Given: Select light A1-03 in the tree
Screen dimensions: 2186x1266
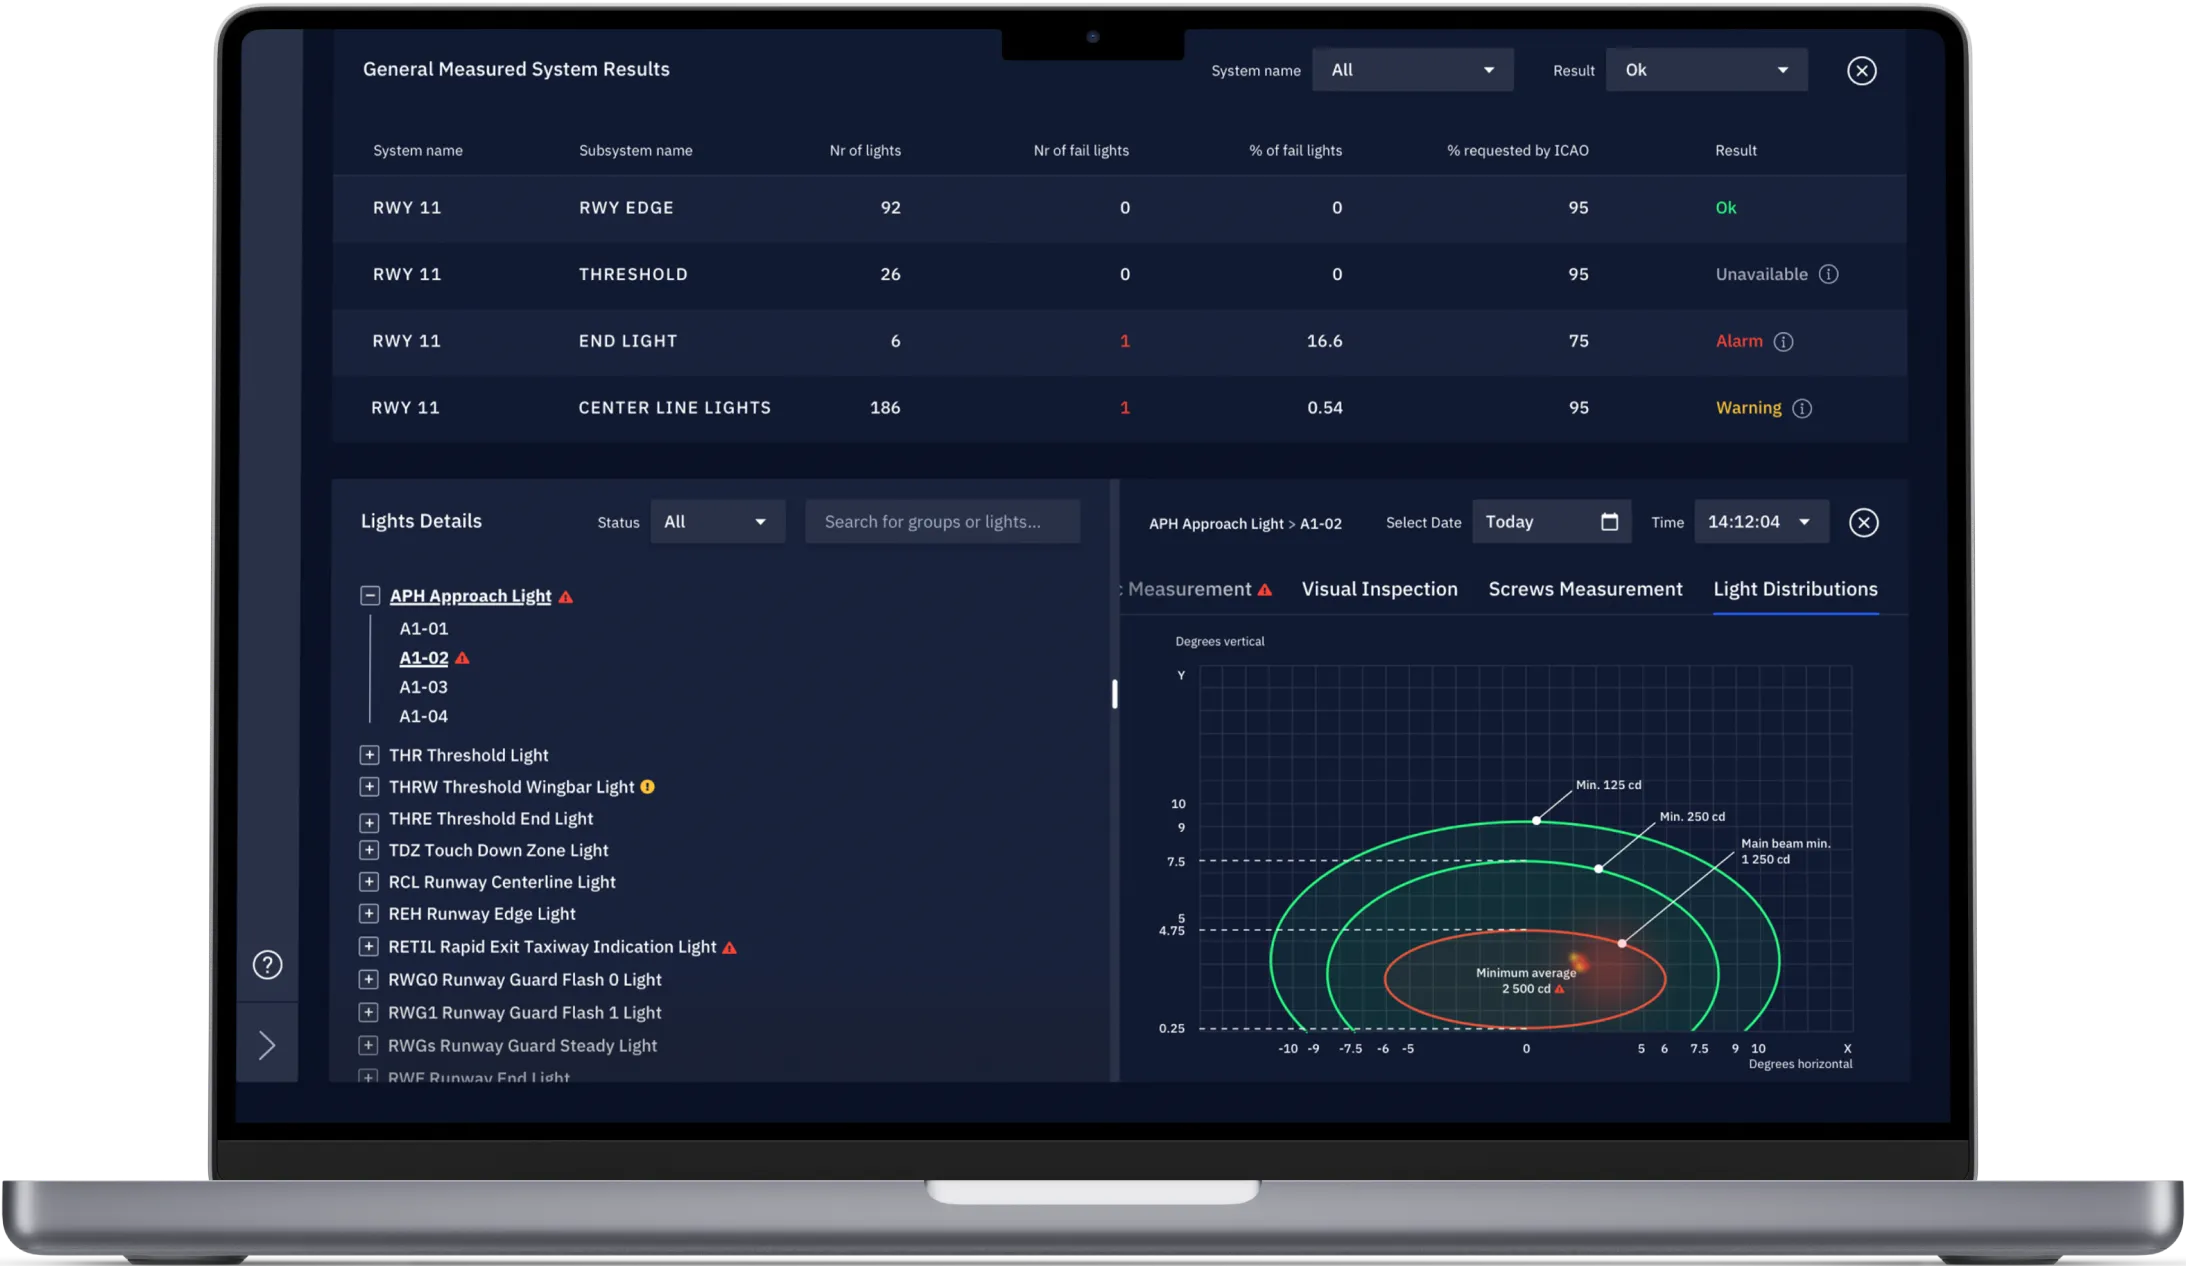Looking at the screenshot, I should 424,687.
